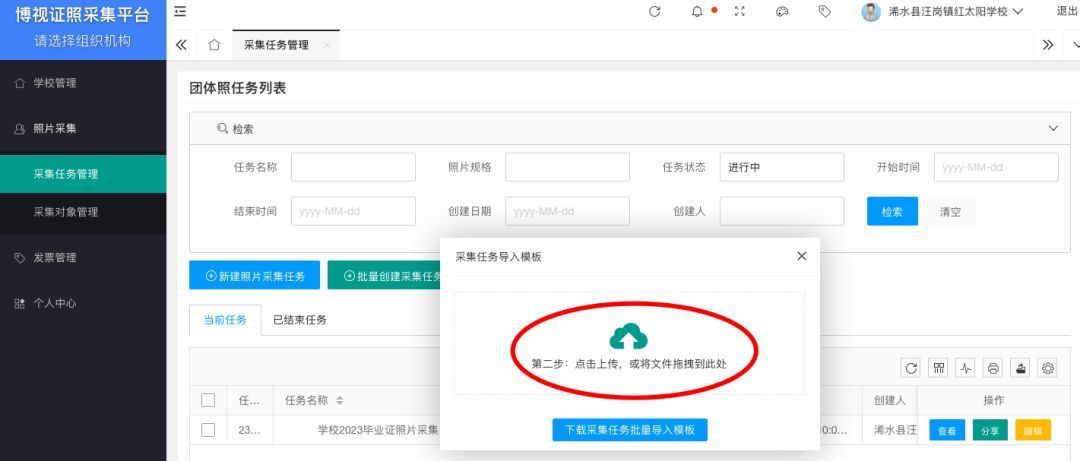
Task: Refresh the task table with toolbar icon
Action: click(911, 368)
